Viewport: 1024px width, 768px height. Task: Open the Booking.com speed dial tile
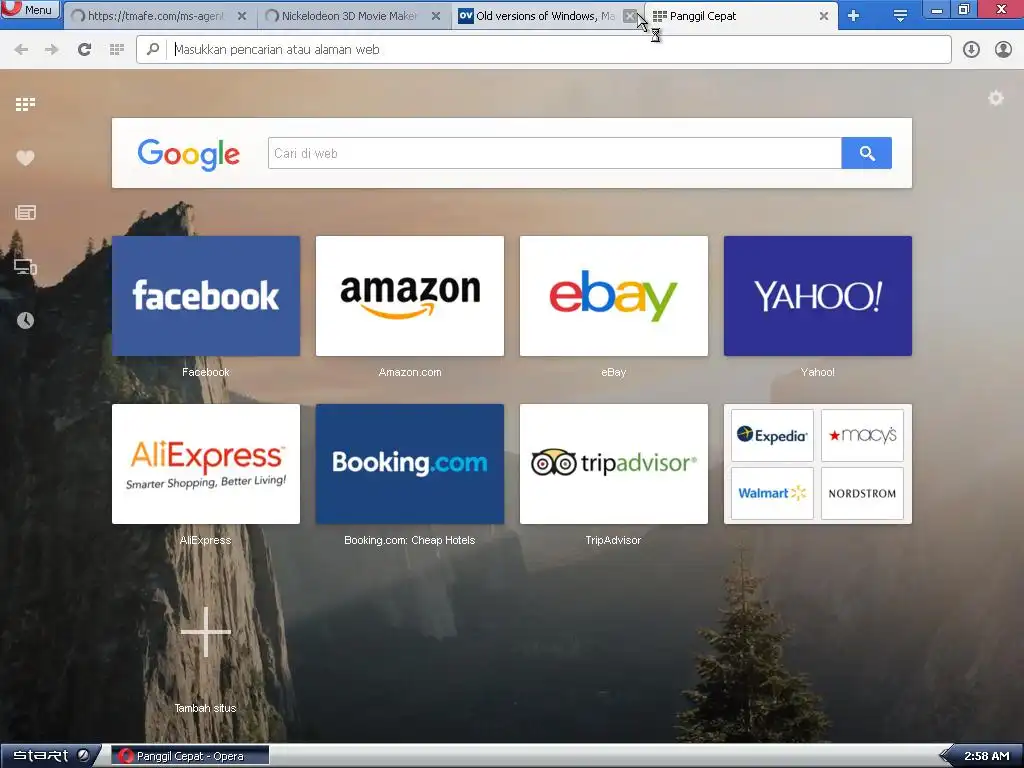(x=409, y=464)
